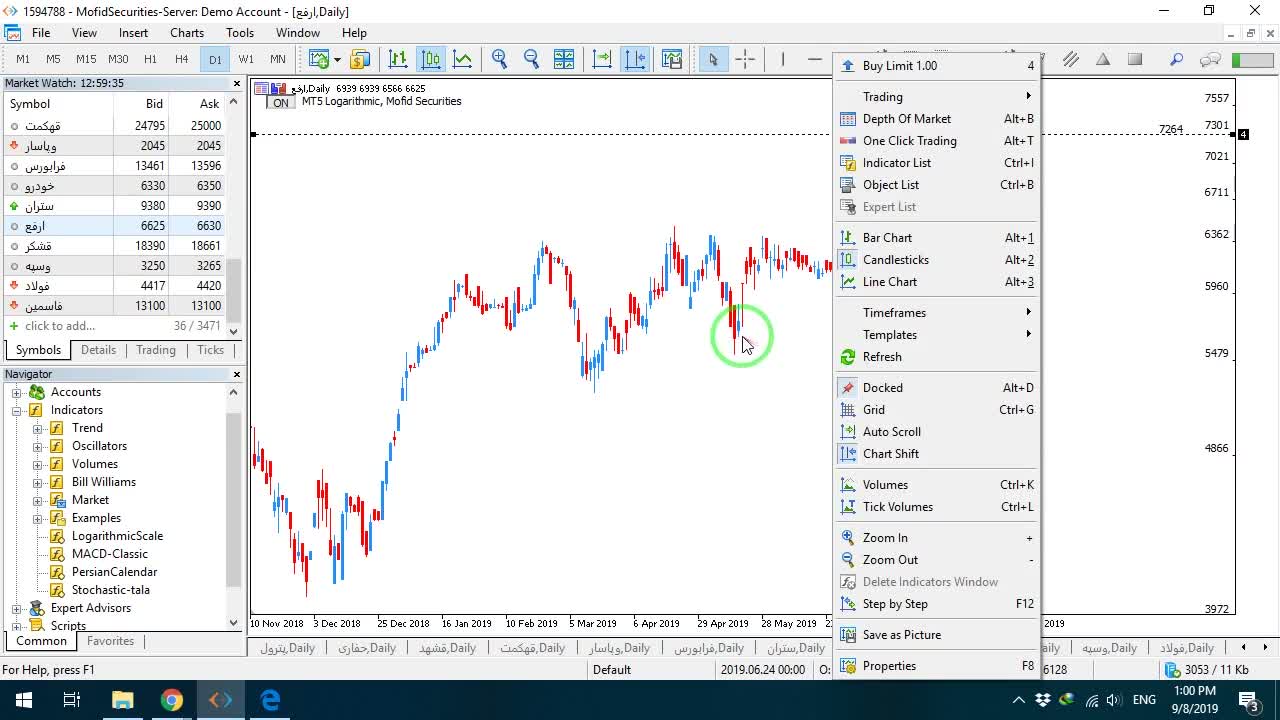Click the bar chart toolbar icon

pos(398,59)
